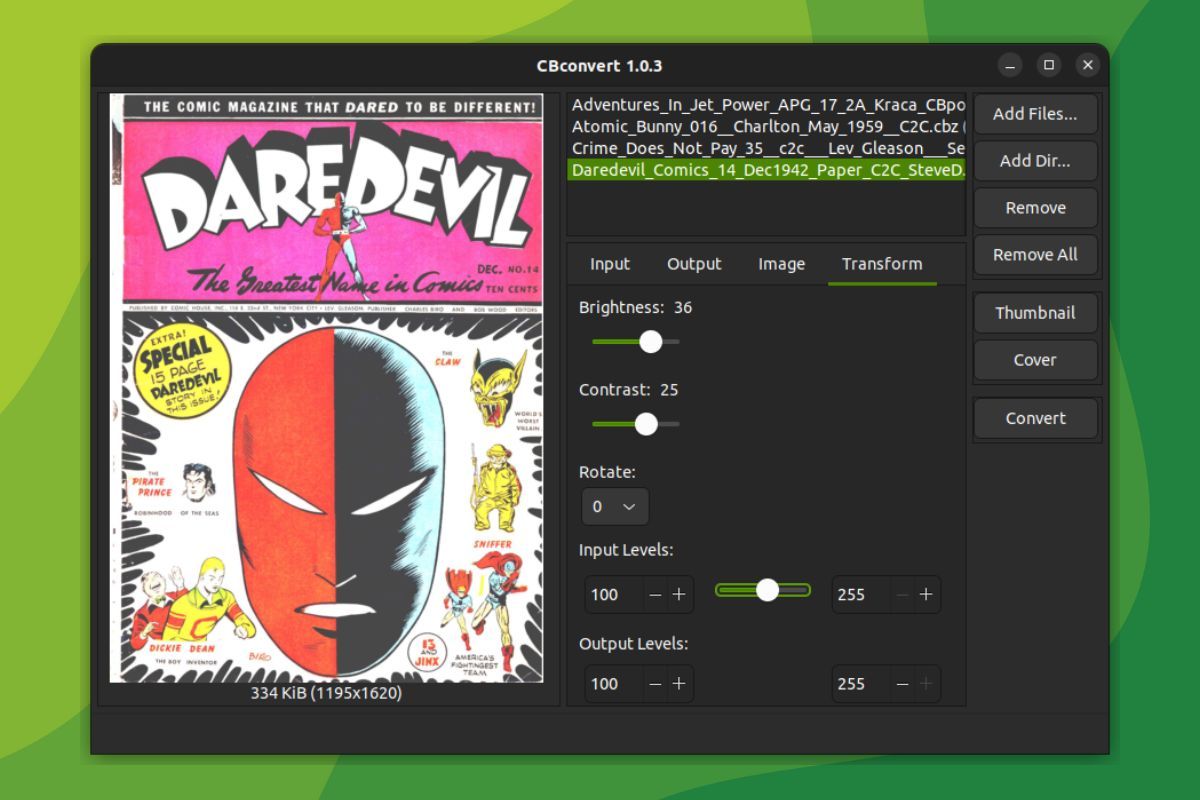
Task: Select the Input tab
Action: click(x=609, y=264)
